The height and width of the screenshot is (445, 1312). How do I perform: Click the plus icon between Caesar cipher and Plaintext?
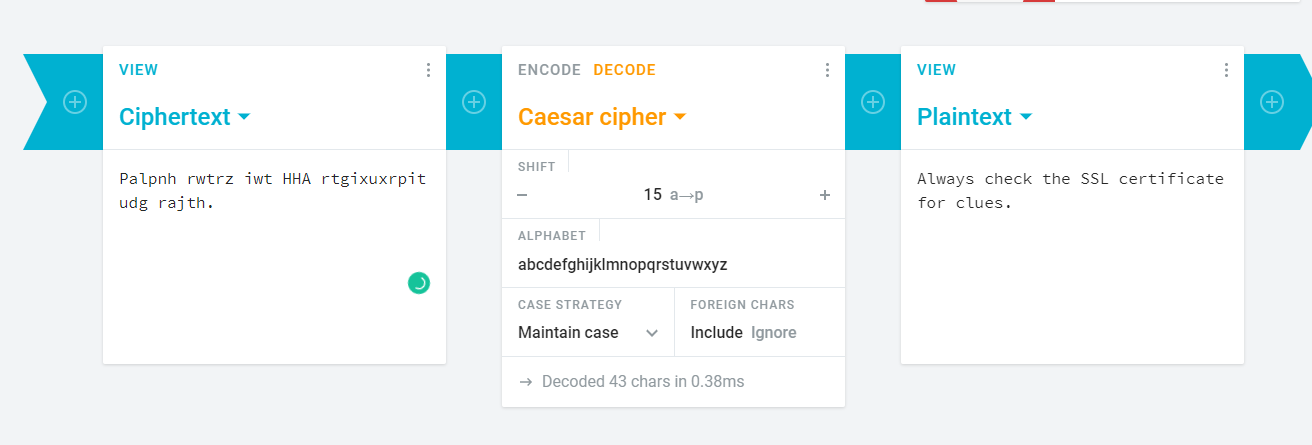coord(873,102)
